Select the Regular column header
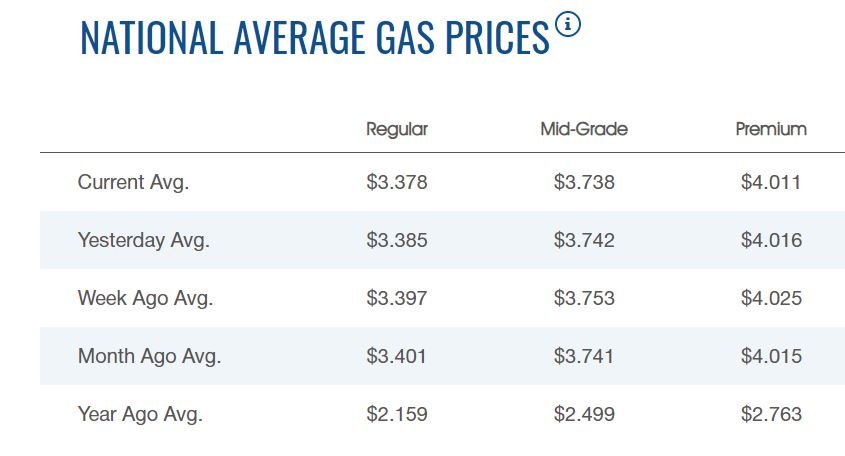 (397, 129)
